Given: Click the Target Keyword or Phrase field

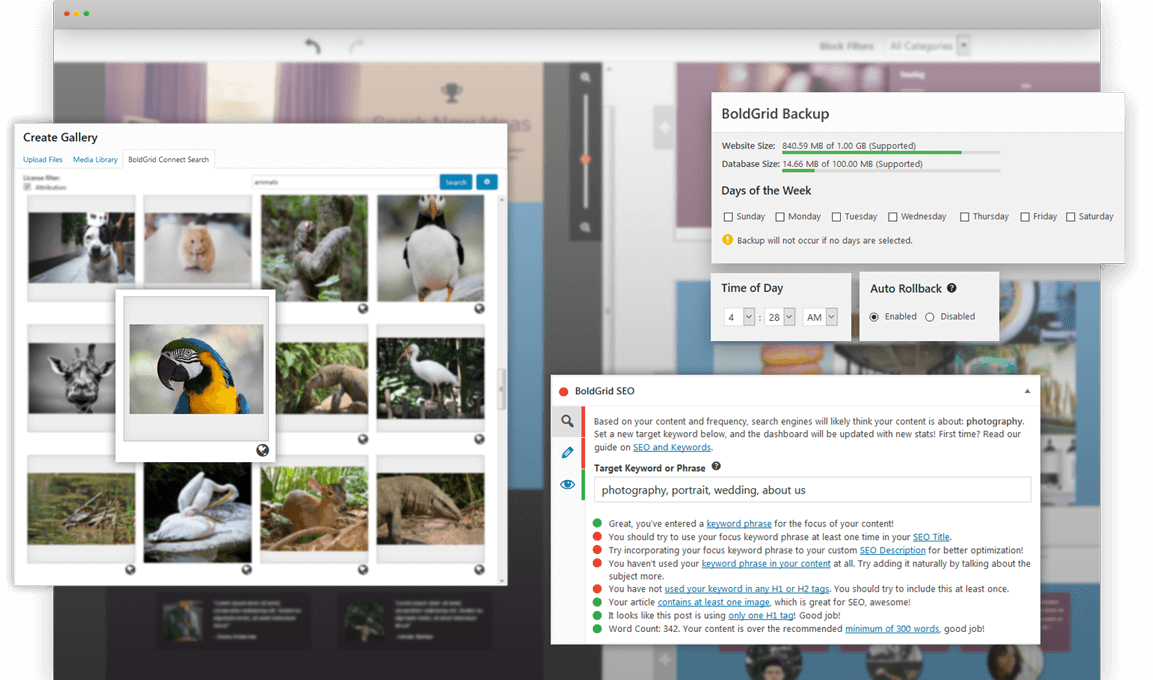Looking at the screenshot, I should pyautogui.click(x=813, y=490).
